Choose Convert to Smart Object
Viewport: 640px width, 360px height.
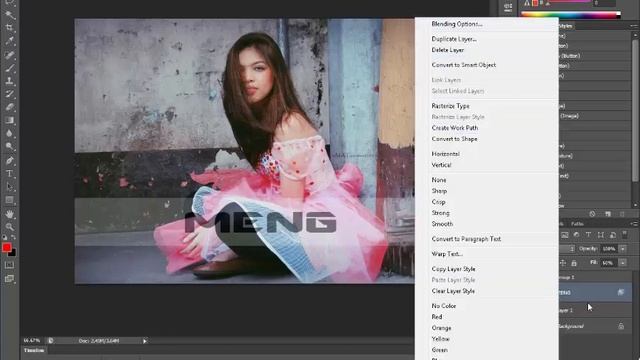(464, 65)
